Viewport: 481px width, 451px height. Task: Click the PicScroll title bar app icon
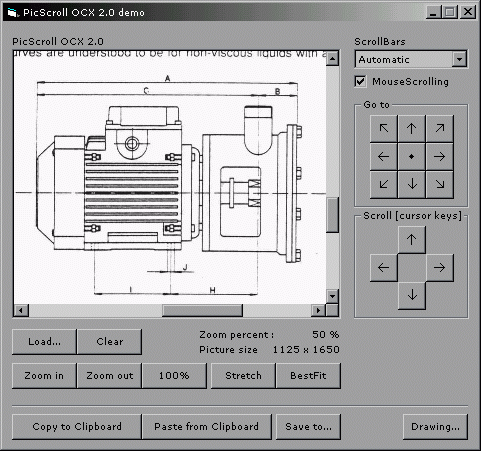pos(13,13)
